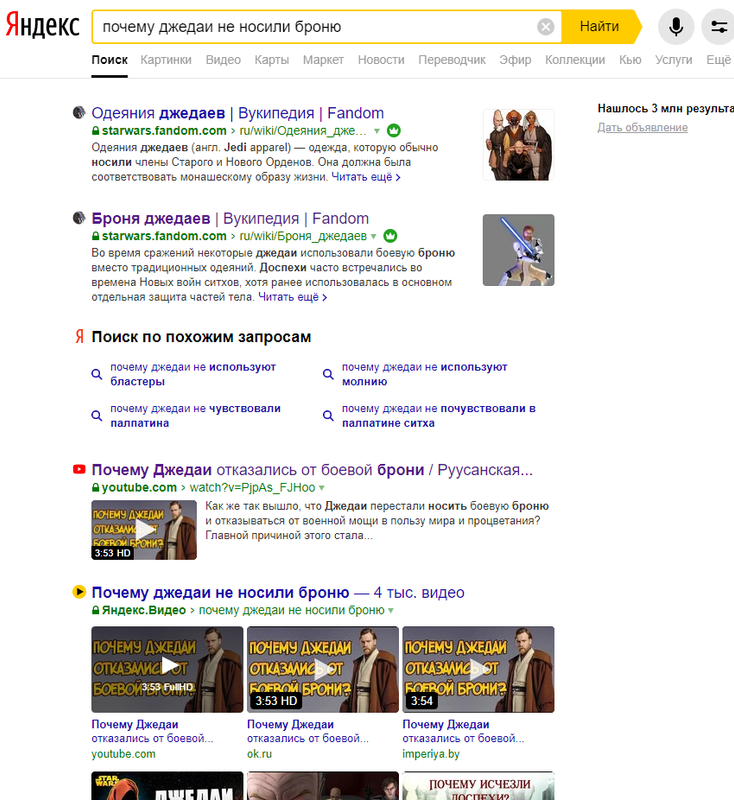Click favicon next to Броня джедаев result
This screenshot has width=734, height=800.
point(79,218)
